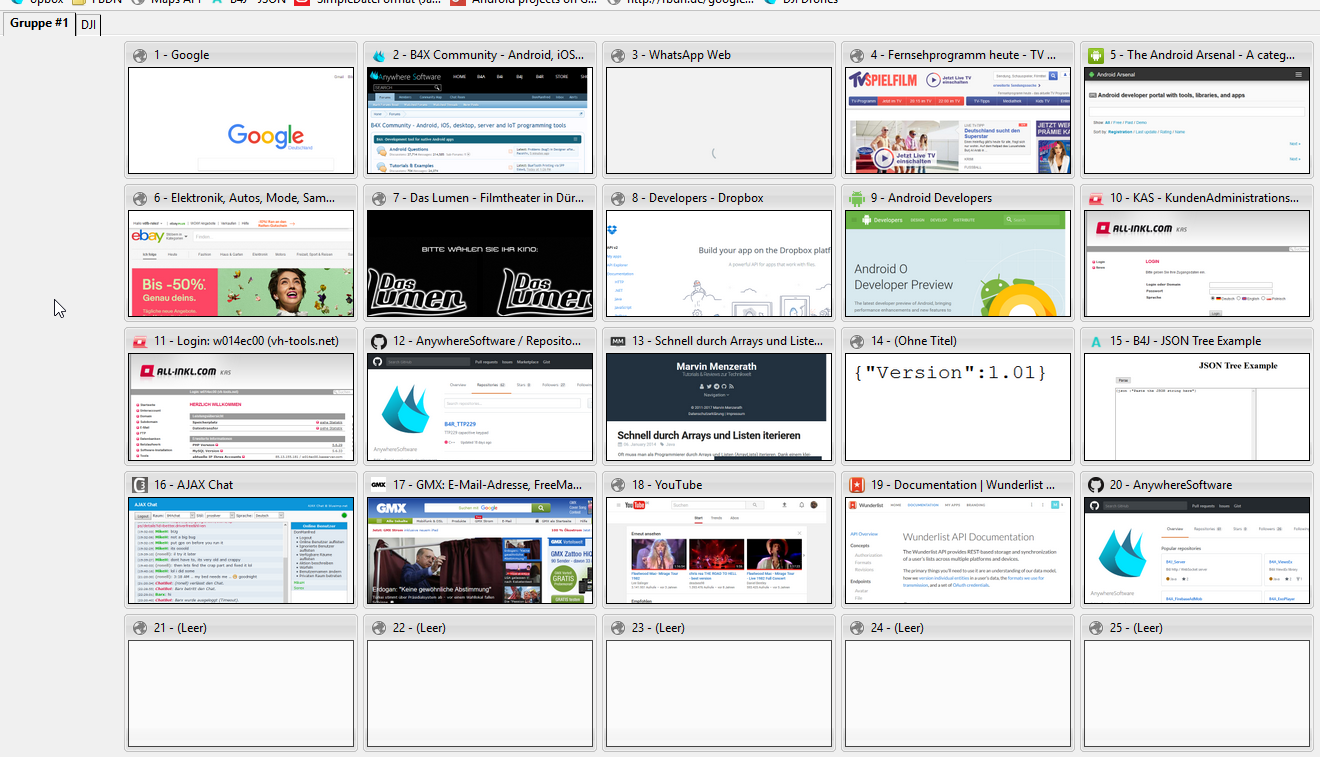The height and width of the screenshot is (757, 1320).
Task: Click the "3 - WhatsApp Web" tile title
Action: coord(690,56)
